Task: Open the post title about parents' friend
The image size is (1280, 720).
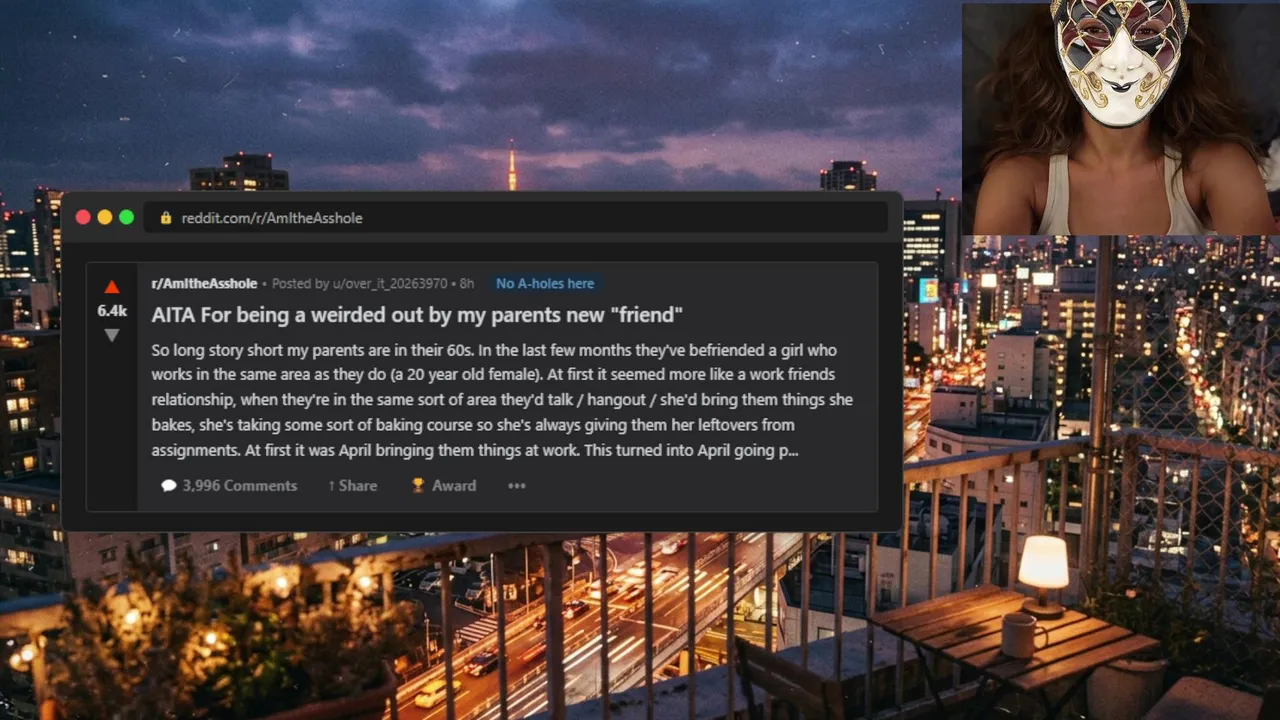Action: click(417, 315)
